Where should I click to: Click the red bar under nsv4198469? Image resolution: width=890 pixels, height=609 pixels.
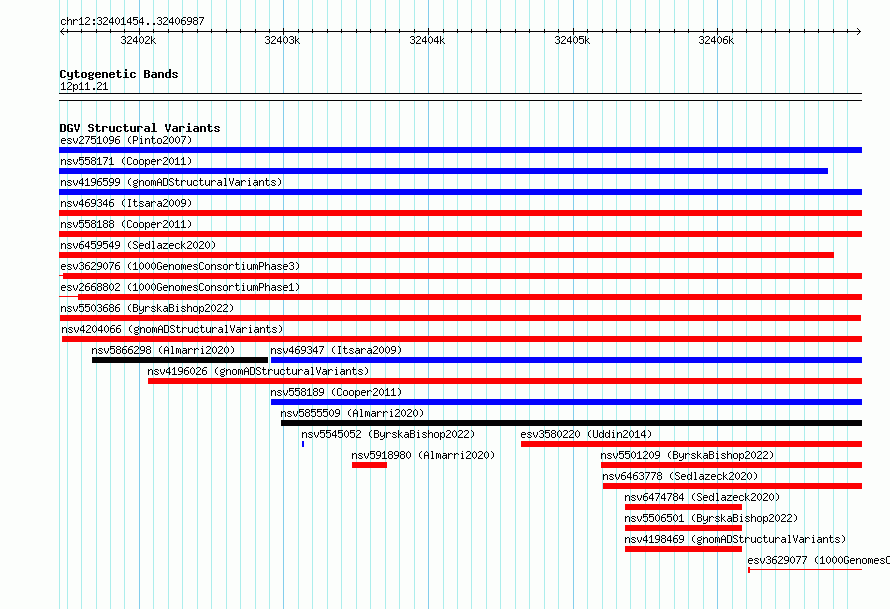[x=683, y=549]
